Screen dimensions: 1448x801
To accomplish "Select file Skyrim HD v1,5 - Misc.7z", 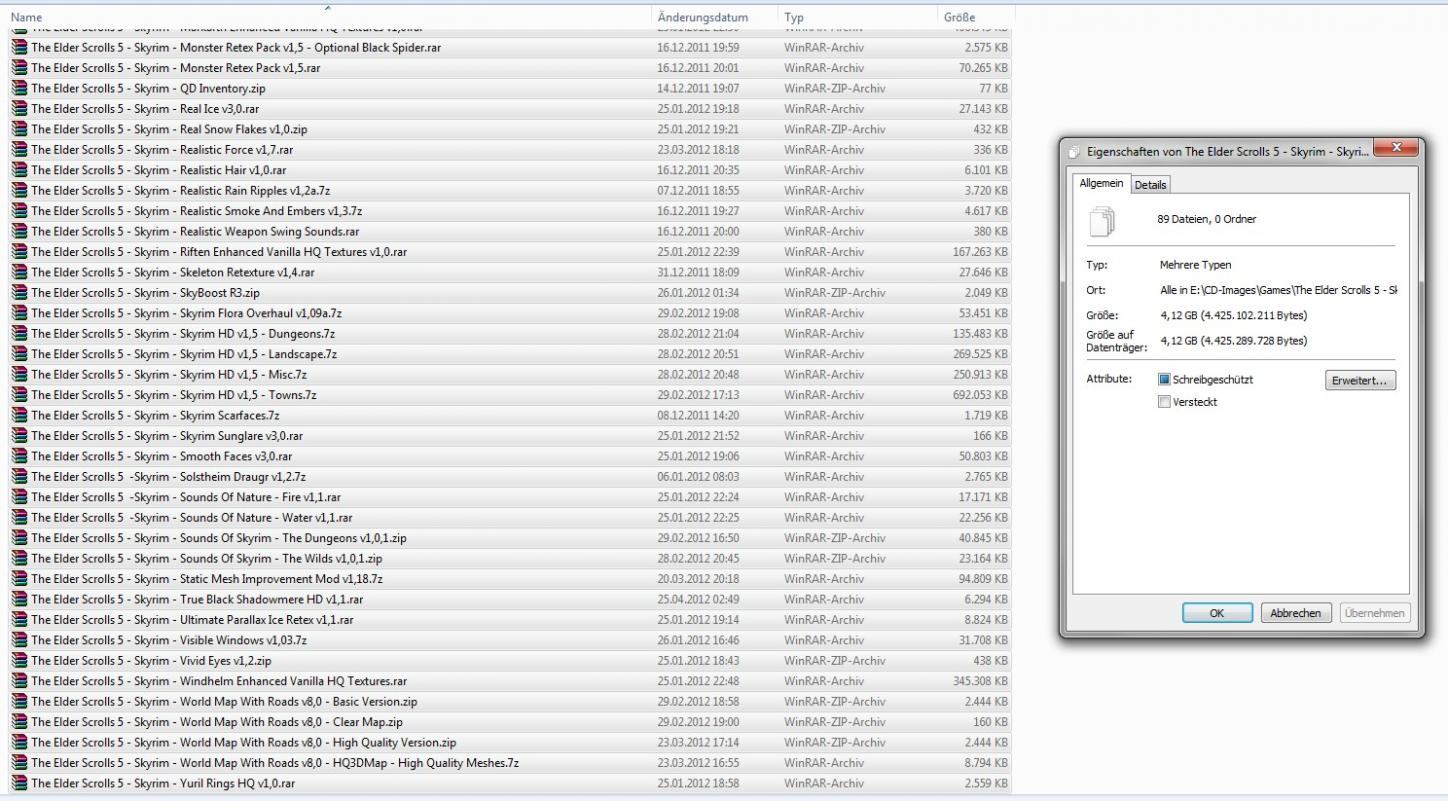I will pyautogui.click(x=510, y=375).
